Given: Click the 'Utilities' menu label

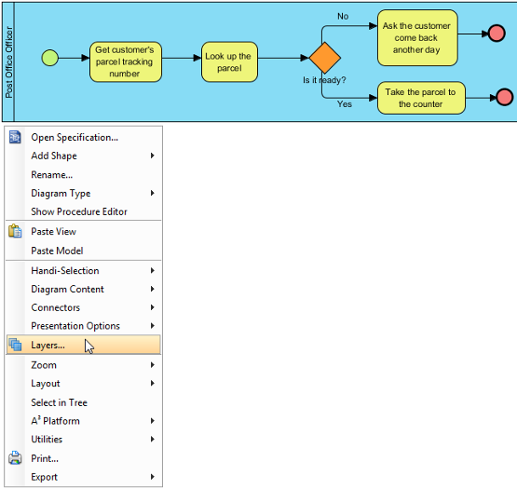Looking at the screenshot, I should [47, 439].
